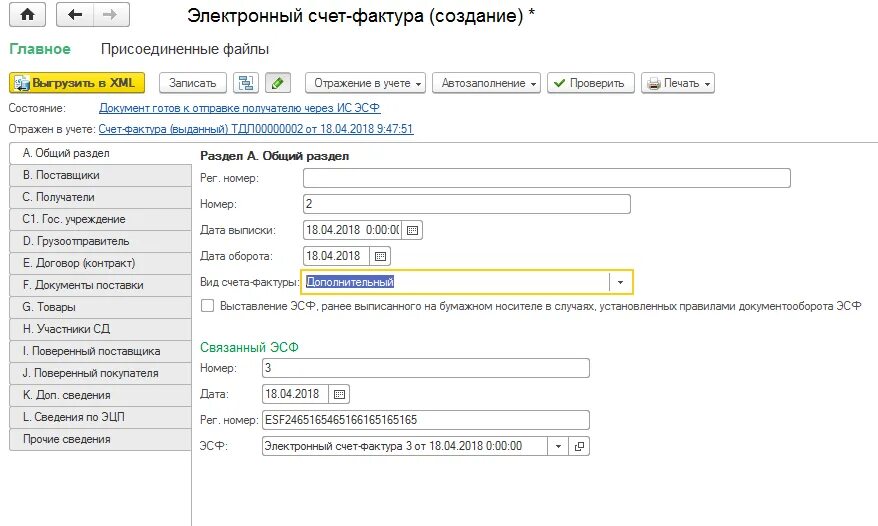Screen dimensions: 878x526
Task: Open the document state link
Action: [x=240, y=108]
